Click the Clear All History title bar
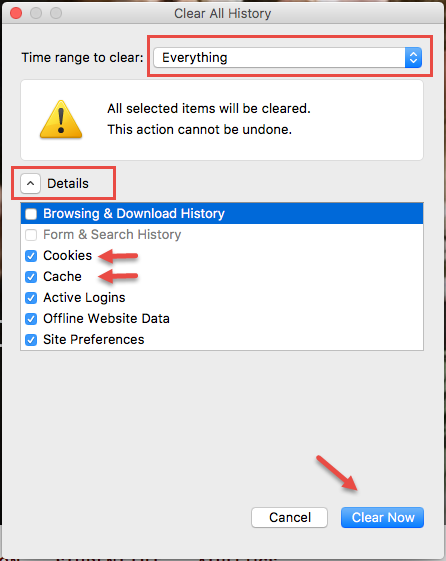The height and width of the screenshot is (561, 446). (222, 14)
